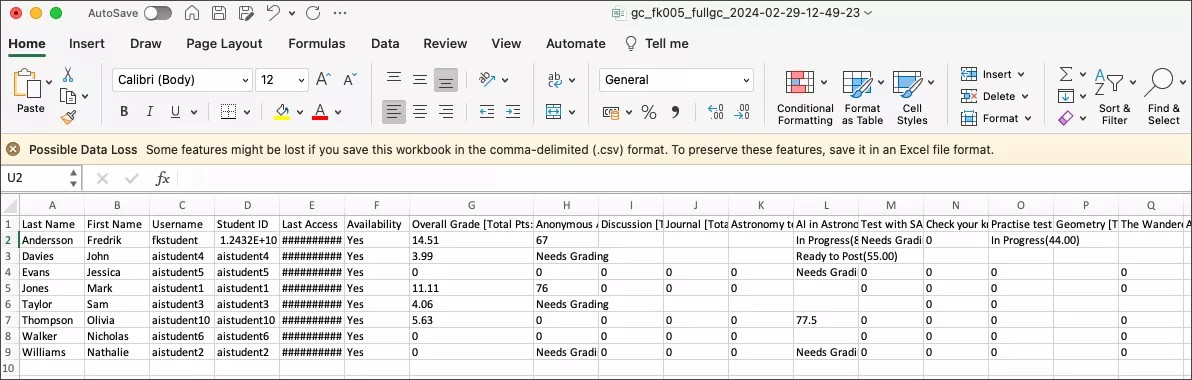The width and height of the screenshot is (1192, 380).
Task: Toggle italic formatting
Action: 150,112
